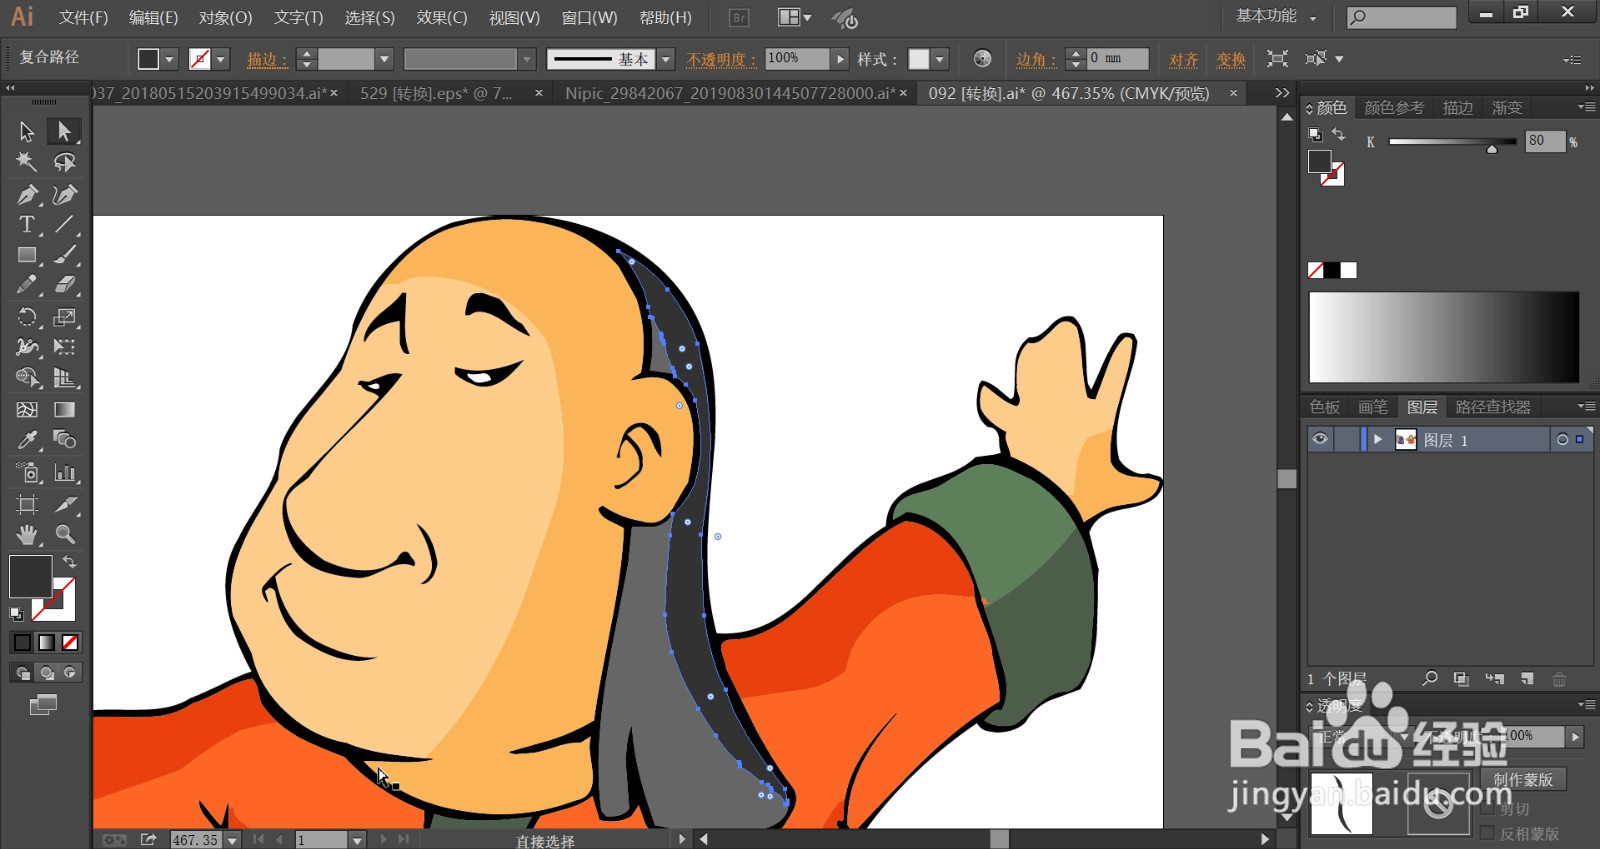Check the 反相蒙版 checkbox
The image size is (1600, 849).
click(1487, 833)
